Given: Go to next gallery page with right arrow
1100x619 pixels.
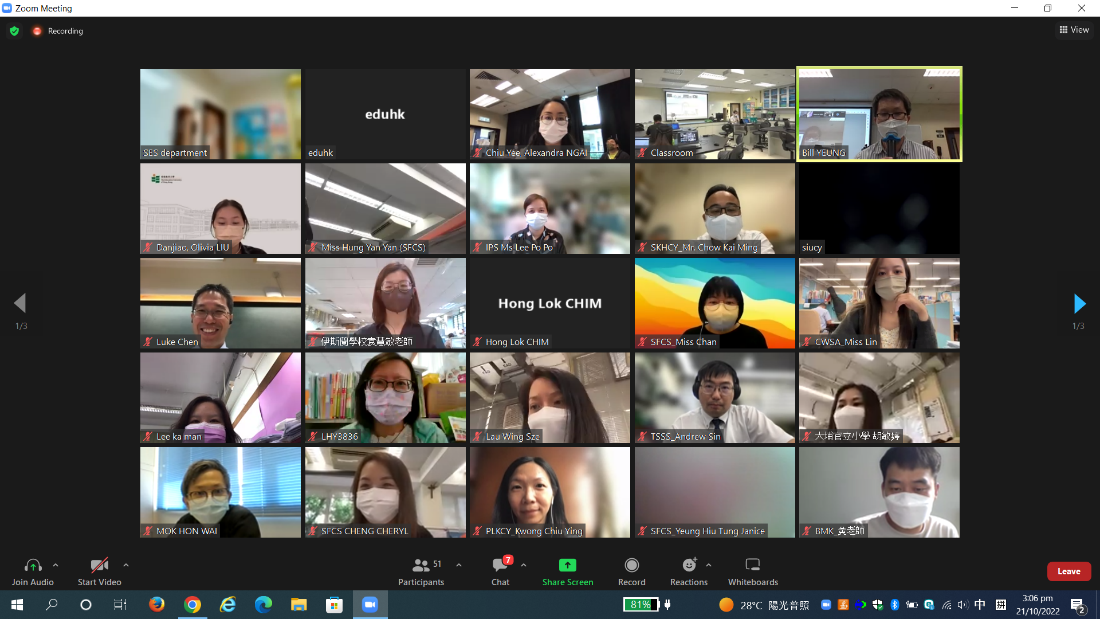Looking at the screenshot, I should [x=1079, y=303].
